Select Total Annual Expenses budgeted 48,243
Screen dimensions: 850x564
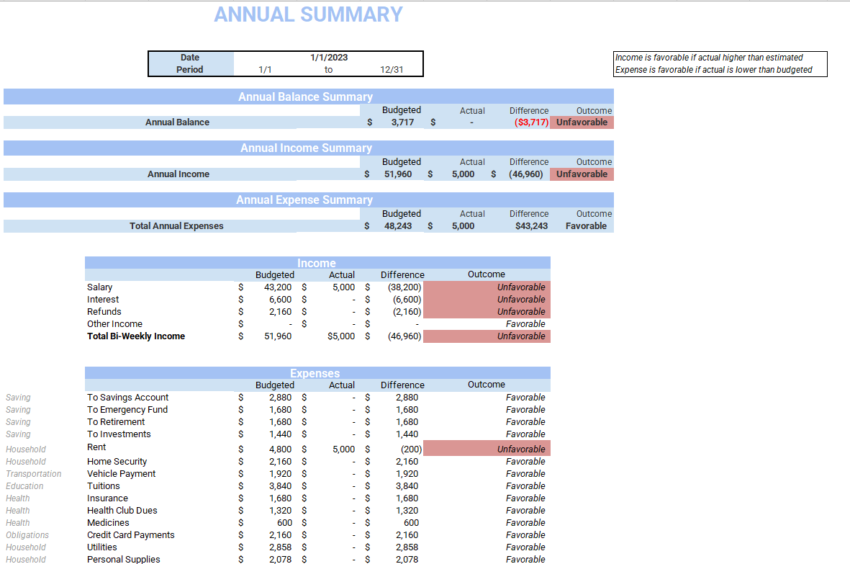tap(398, 226)
